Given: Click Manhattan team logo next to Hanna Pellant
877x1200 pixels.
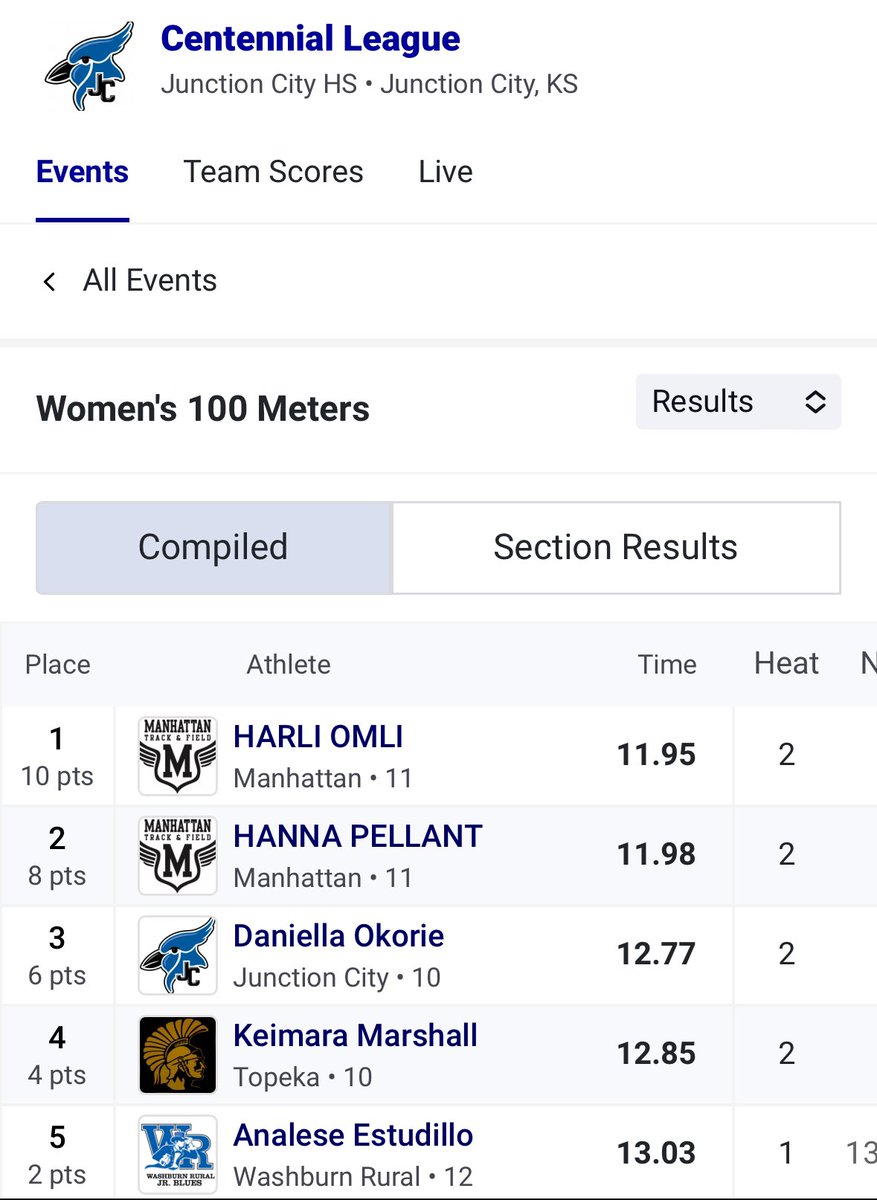Looking at the screenshot, I should 177,856.
